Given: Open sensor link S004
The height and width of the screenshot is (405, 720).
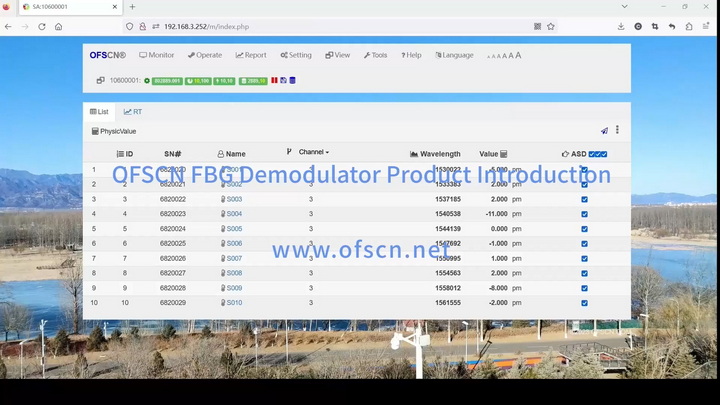Looking at the screenshot, I should pyautogui.click(x=234, y=214).
